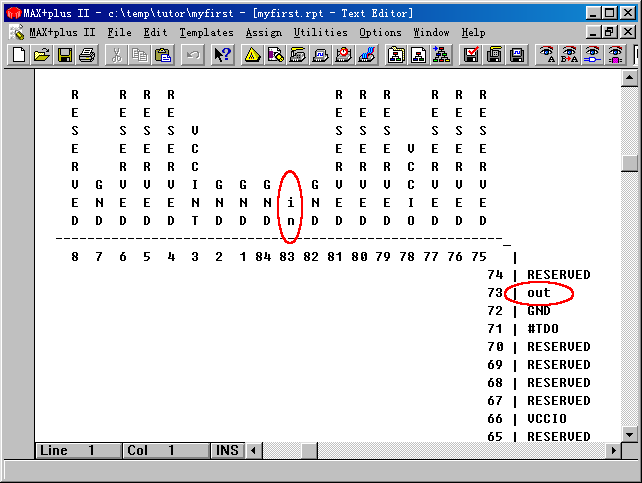
Task: Click the horizontal scrollbar left arrow
Action: click(x=254, y=451)
